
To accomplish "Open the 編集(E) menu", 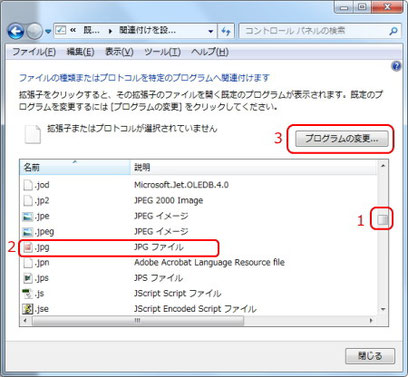I will point(81,52).
